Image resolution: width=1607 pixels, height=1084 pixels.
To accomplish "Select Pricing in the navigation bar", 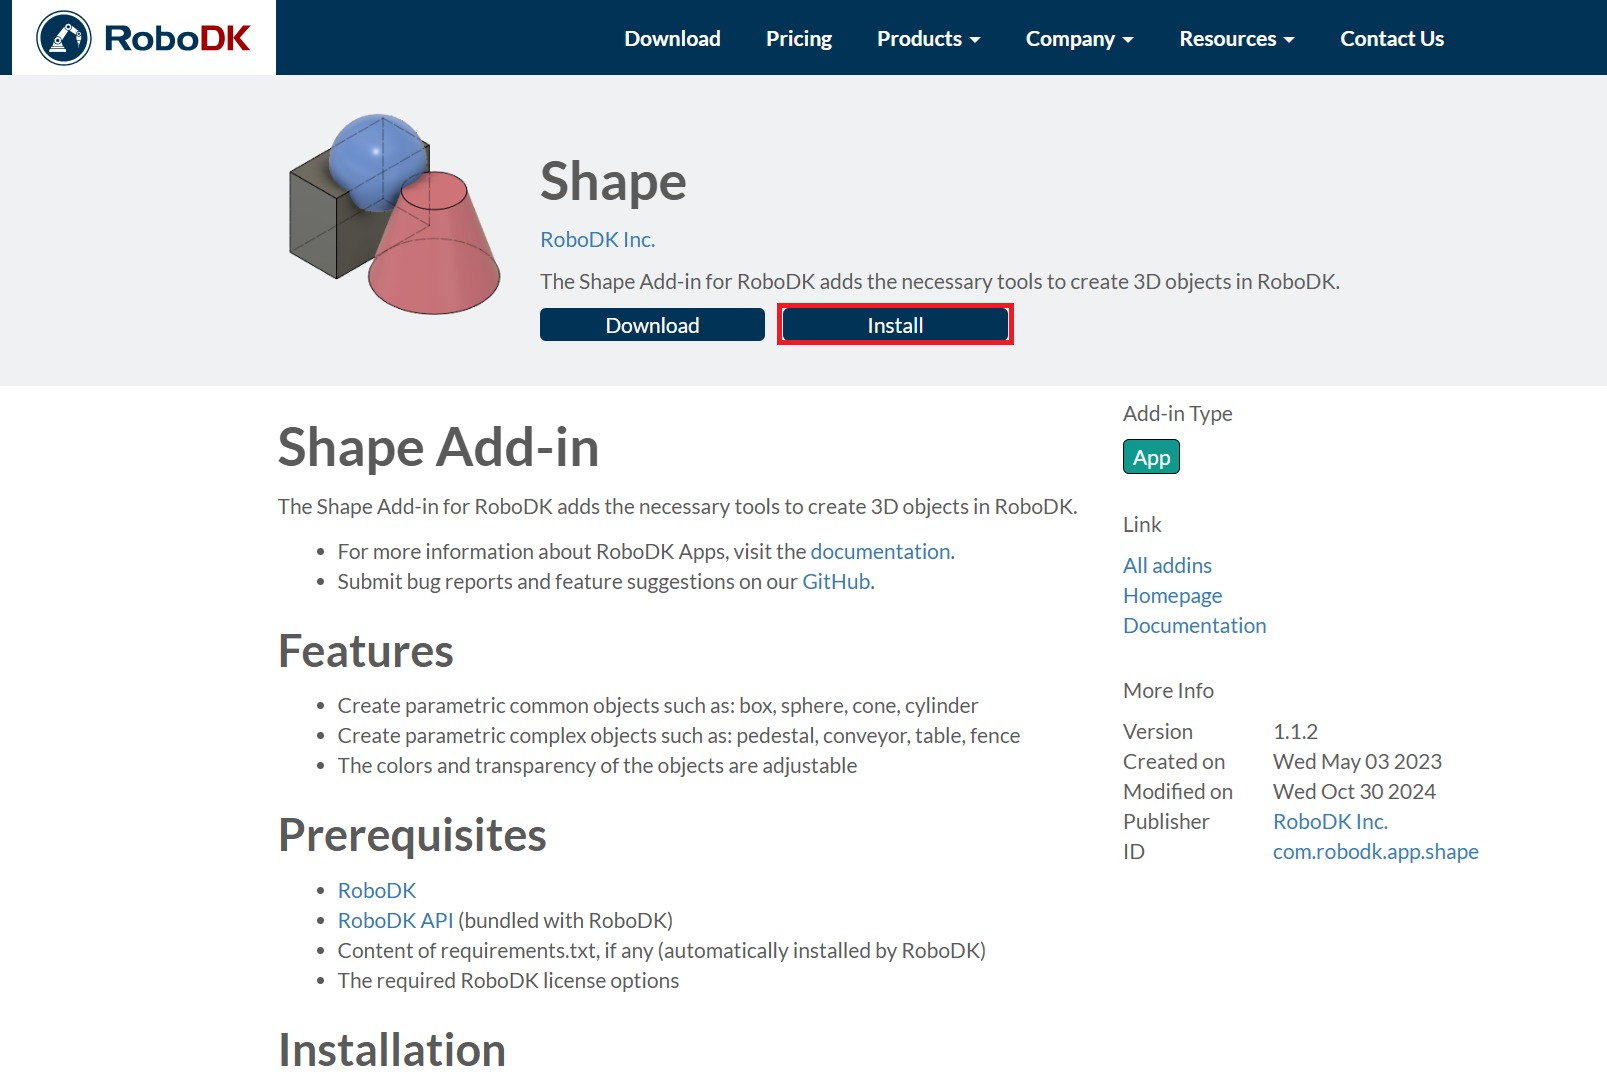I will [x=798, y=38].
